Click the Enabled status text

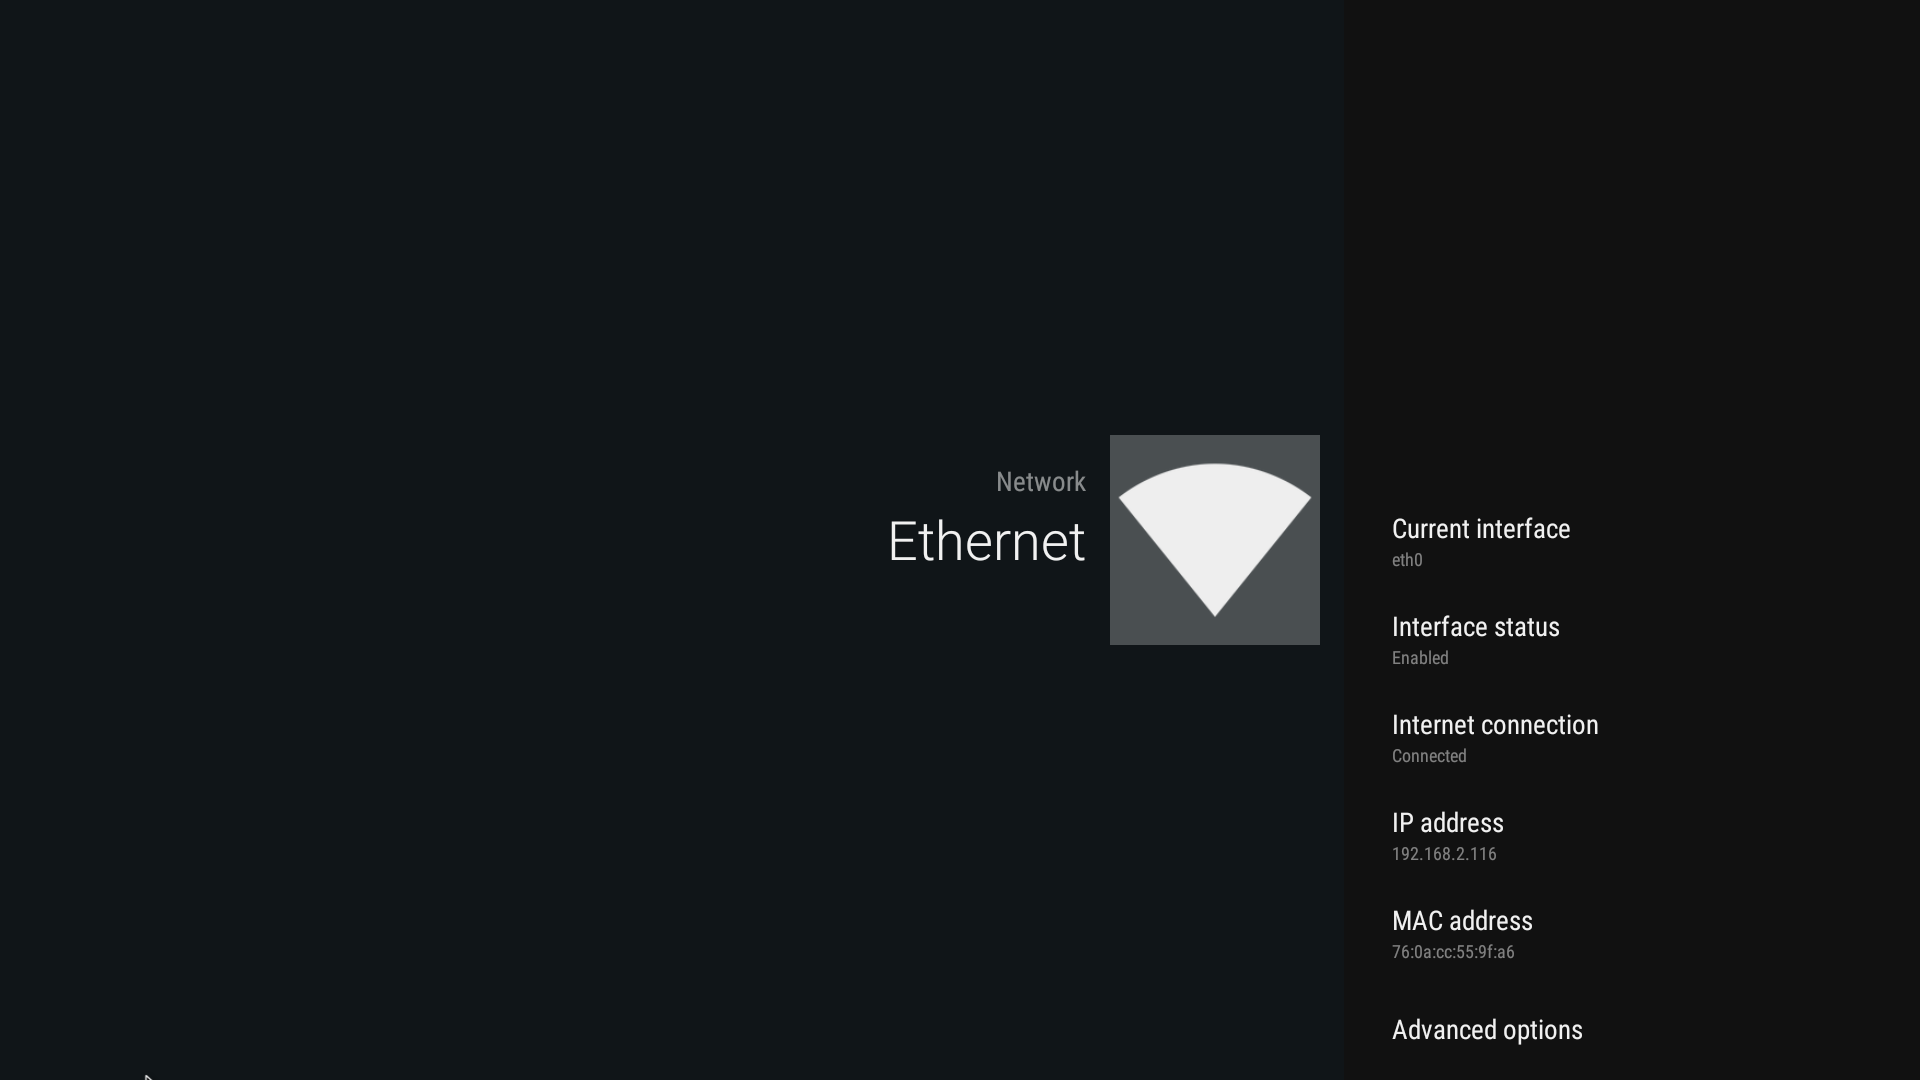tap(1420, 658)
